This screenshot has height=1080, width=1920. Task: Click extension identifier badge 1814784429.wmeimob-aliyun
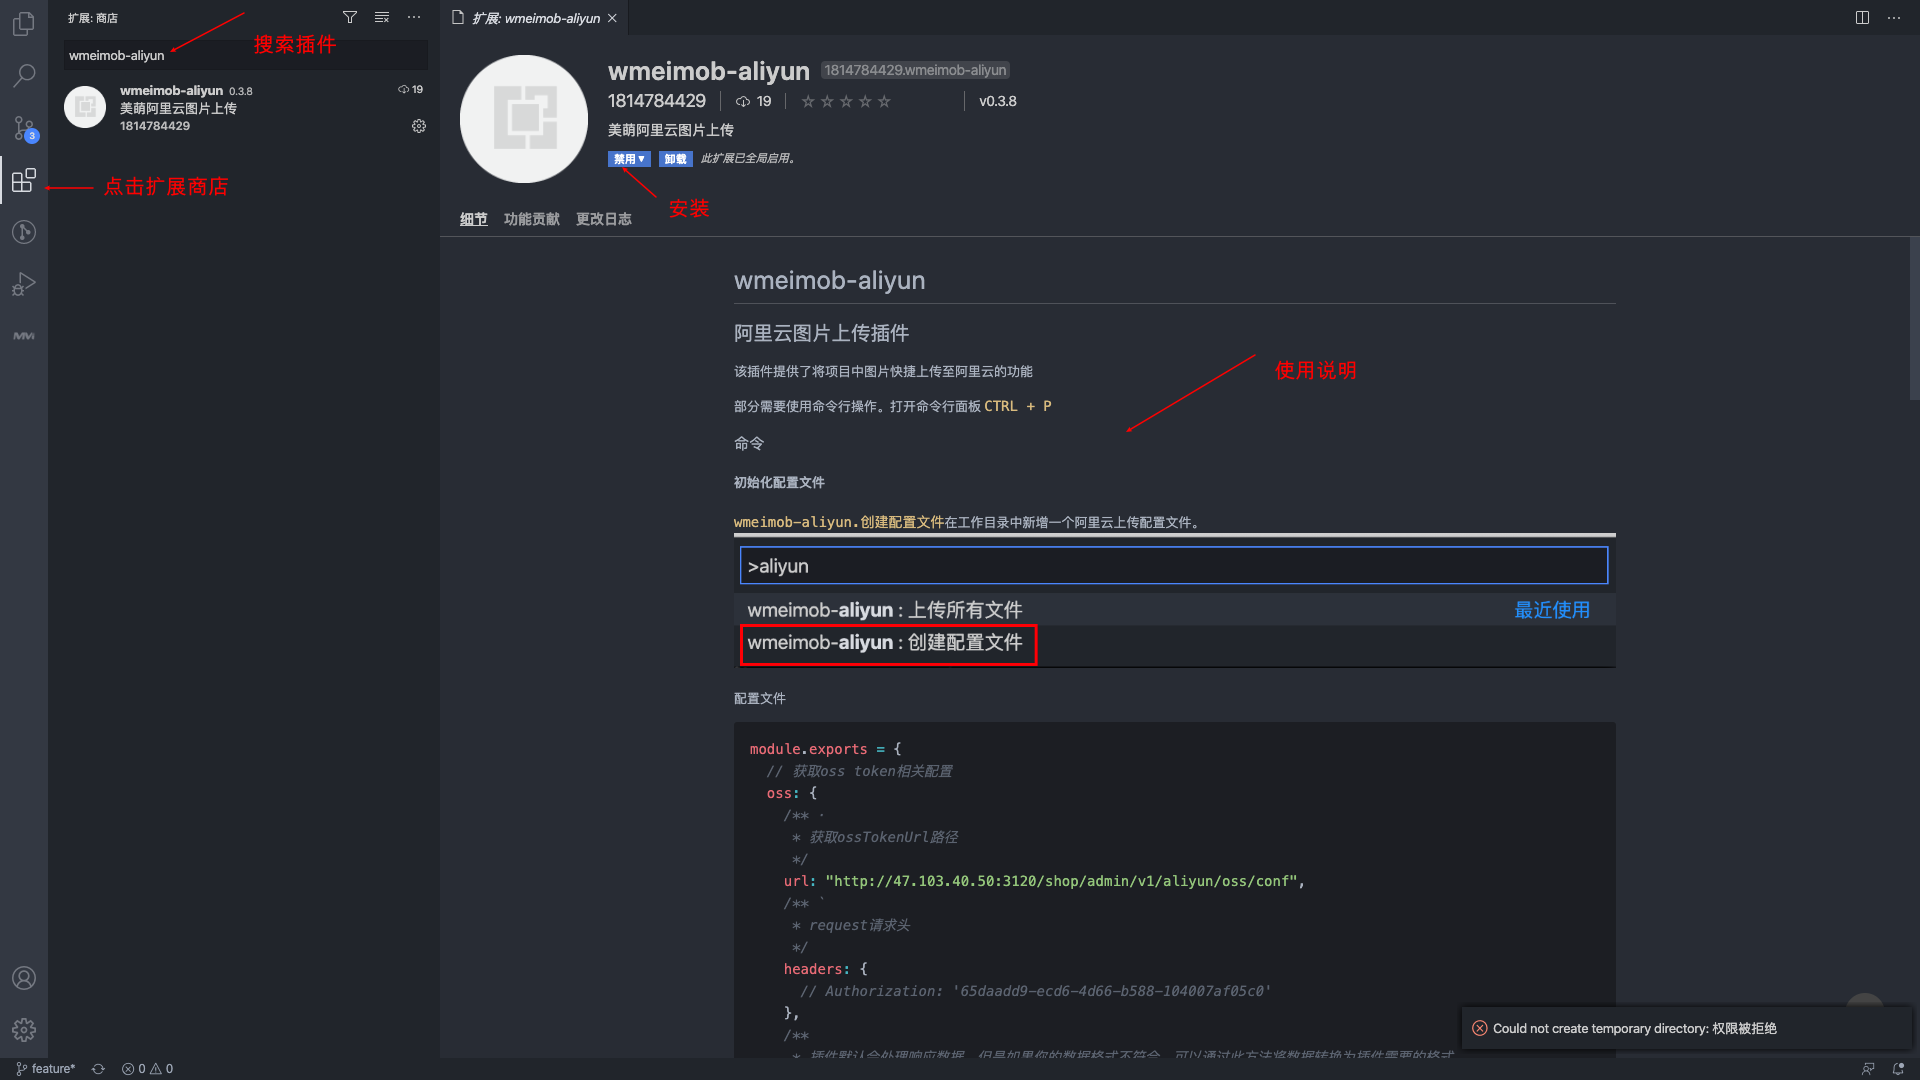point(915,70)
